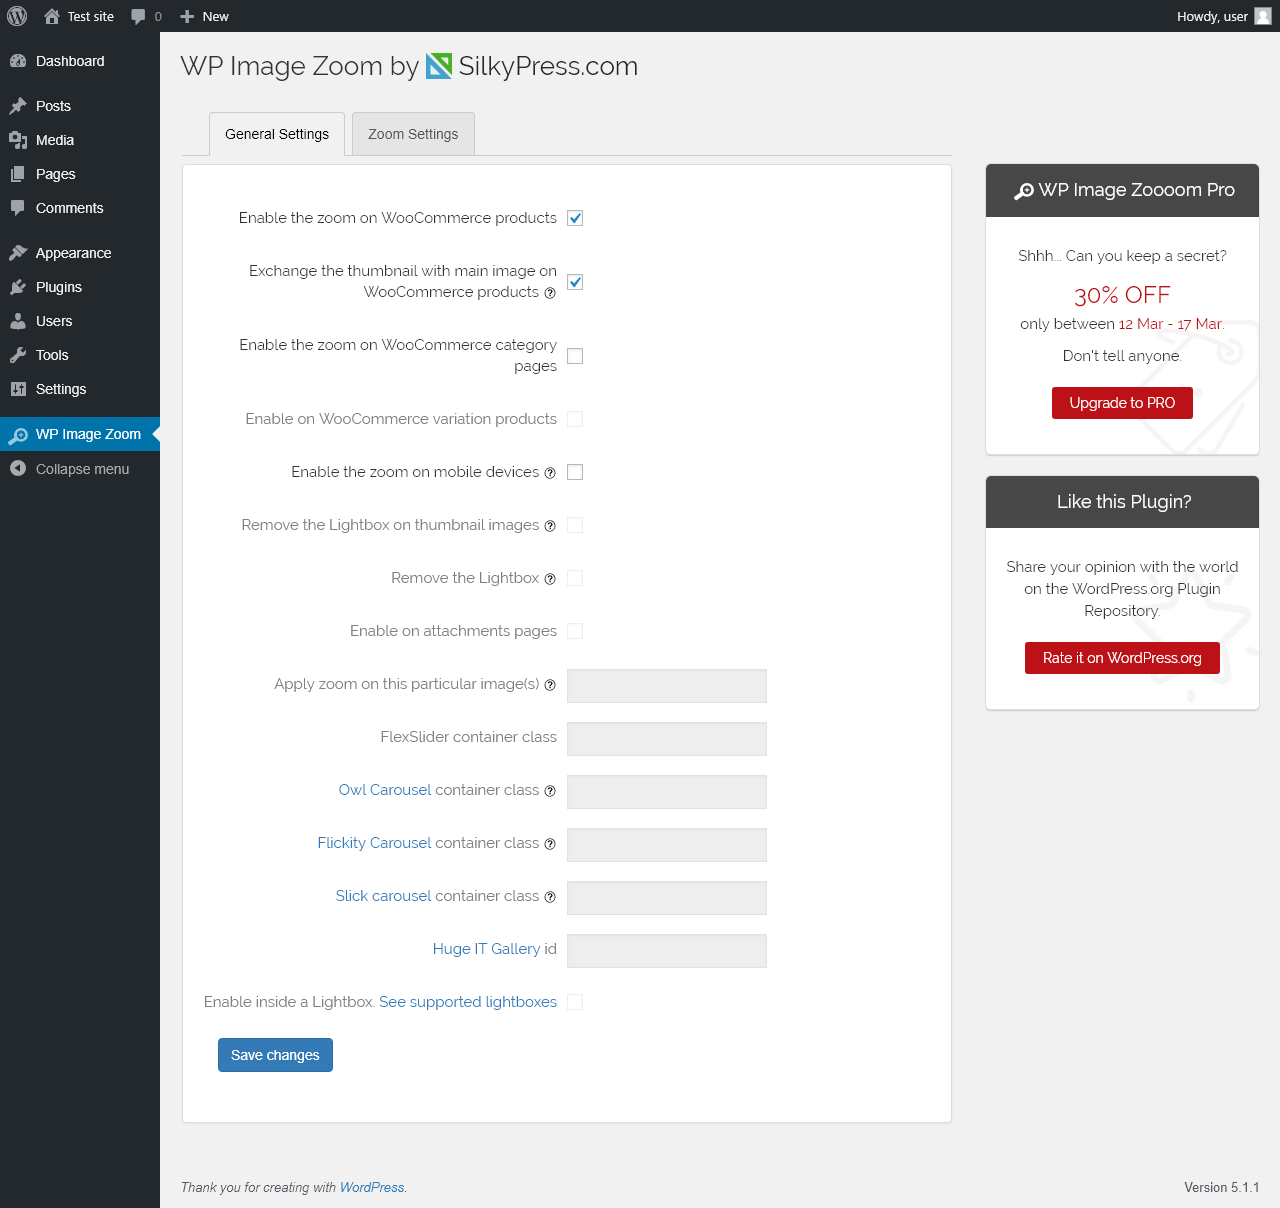Click the Test site name link

(x=91, y=16)
